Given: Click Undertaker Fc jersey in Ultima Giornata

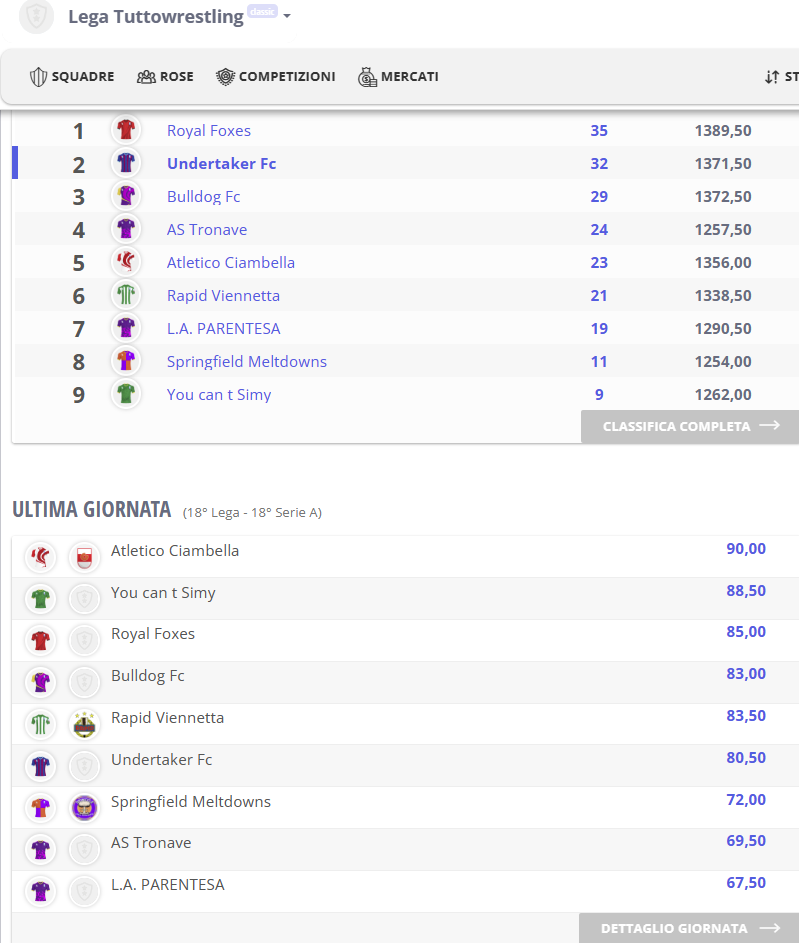Looking at the screenshot, I should point(40,766).
